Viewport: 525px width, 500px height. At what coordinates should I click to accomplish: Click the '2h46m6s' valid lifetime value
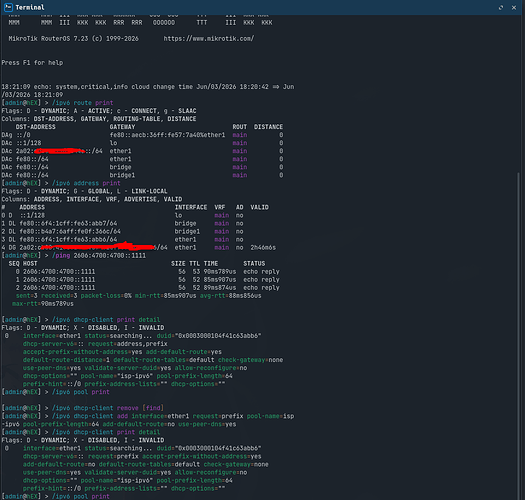point(263,247)
